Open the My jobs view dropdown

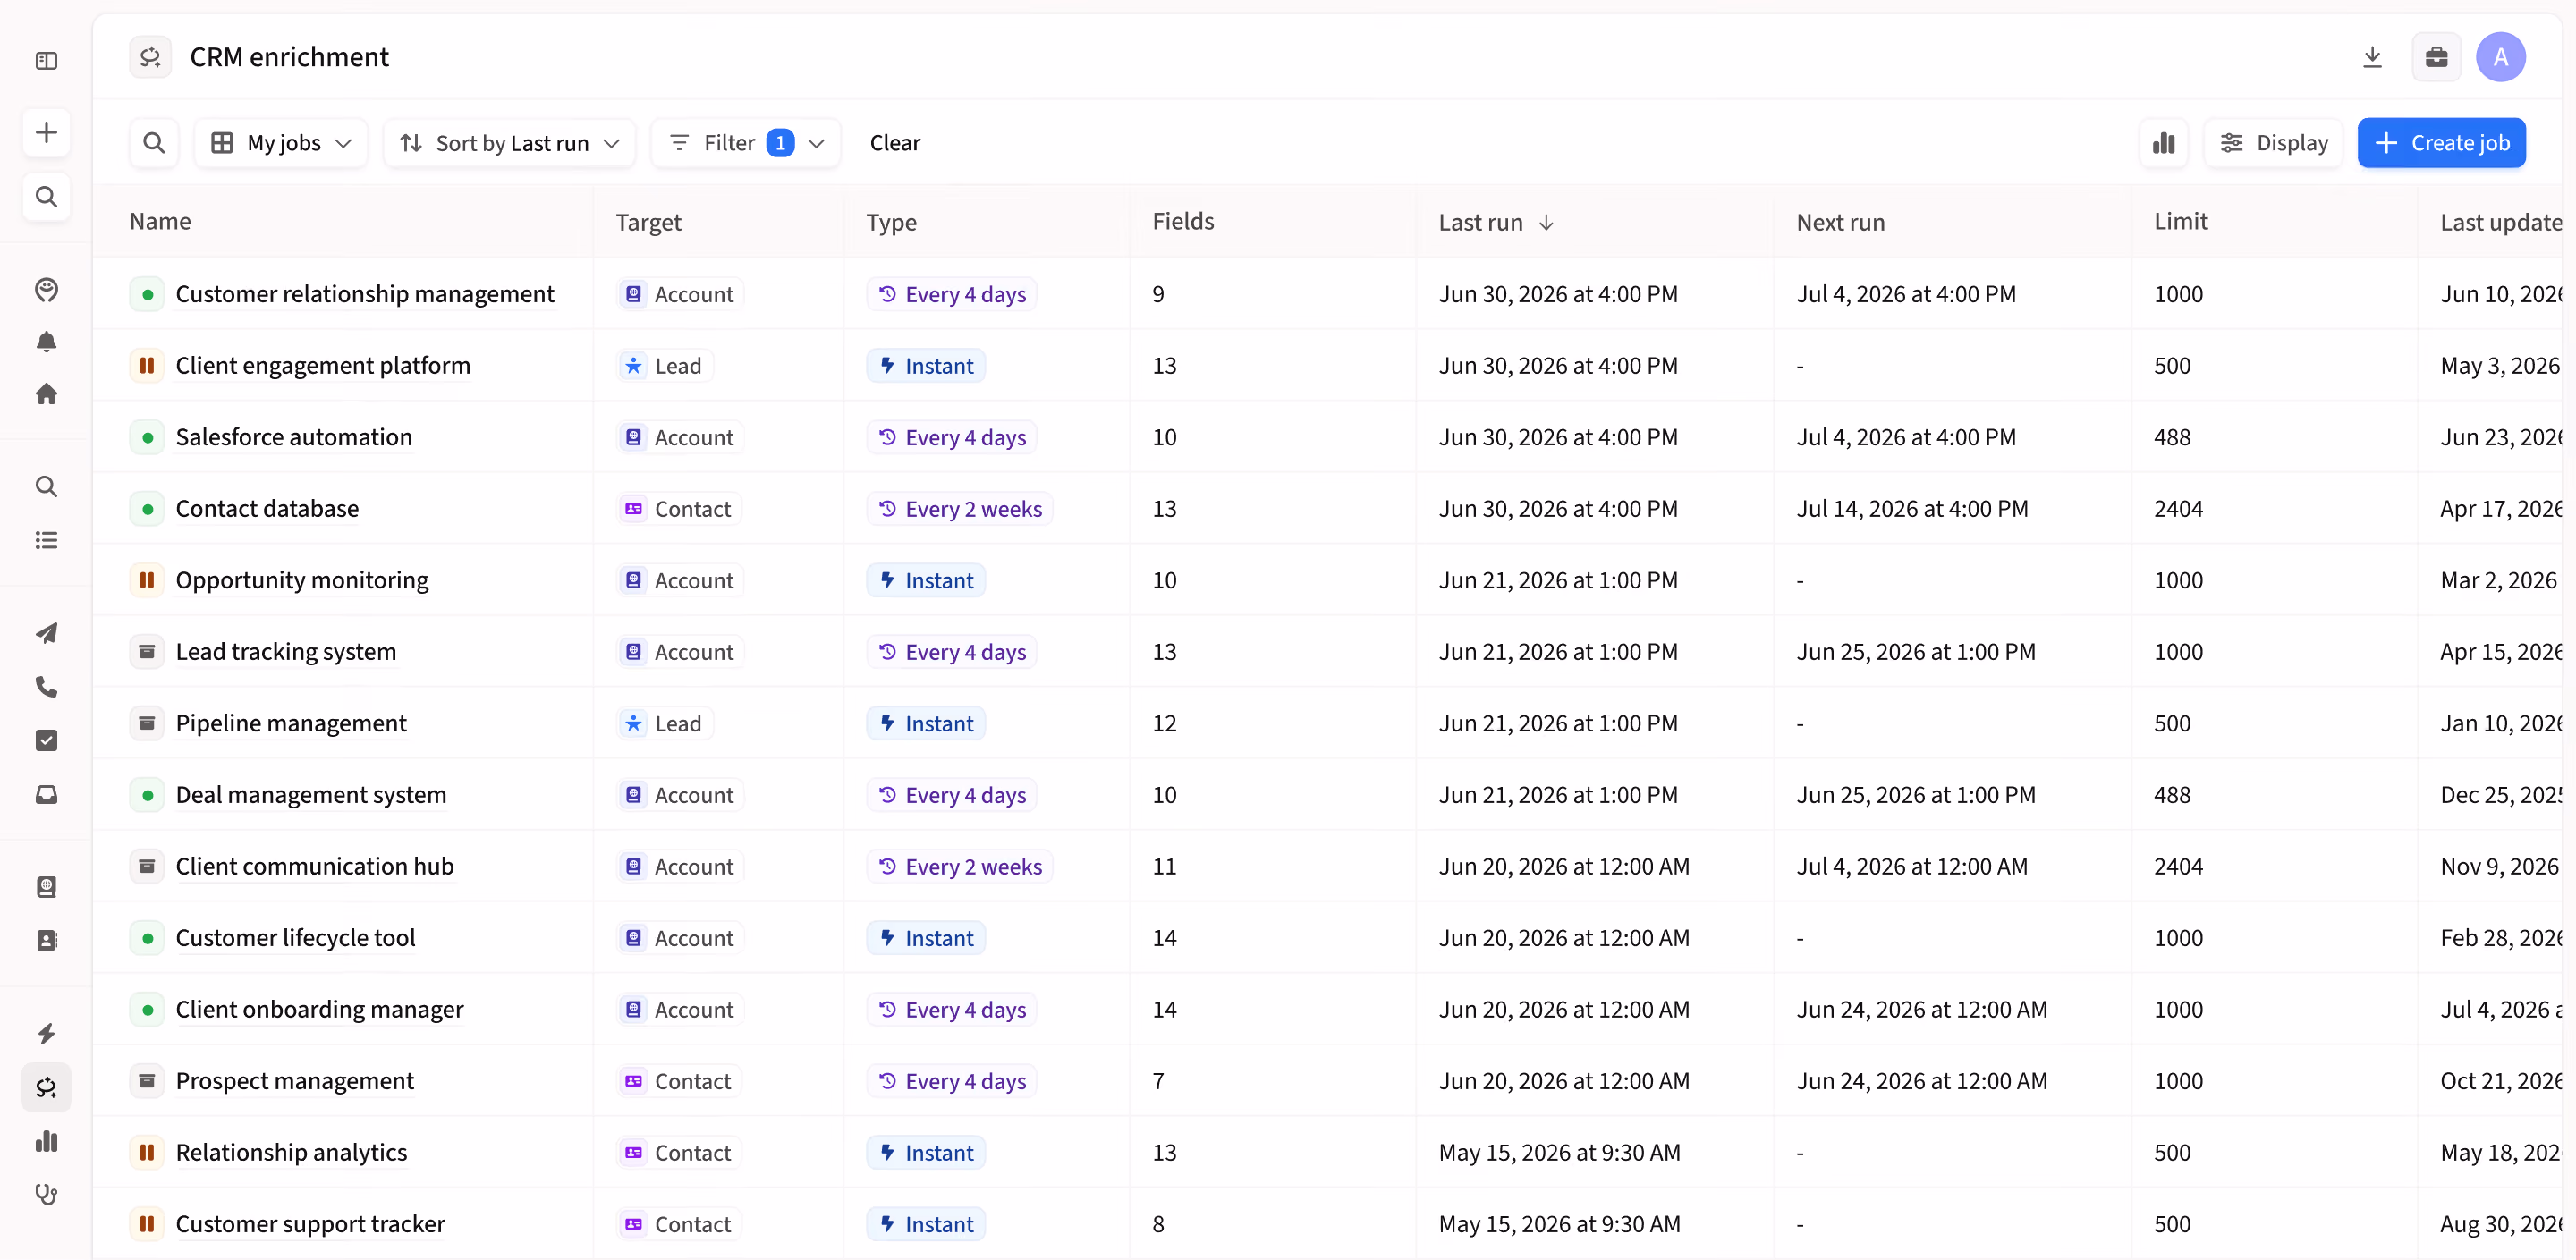click(x=281, y=143)
